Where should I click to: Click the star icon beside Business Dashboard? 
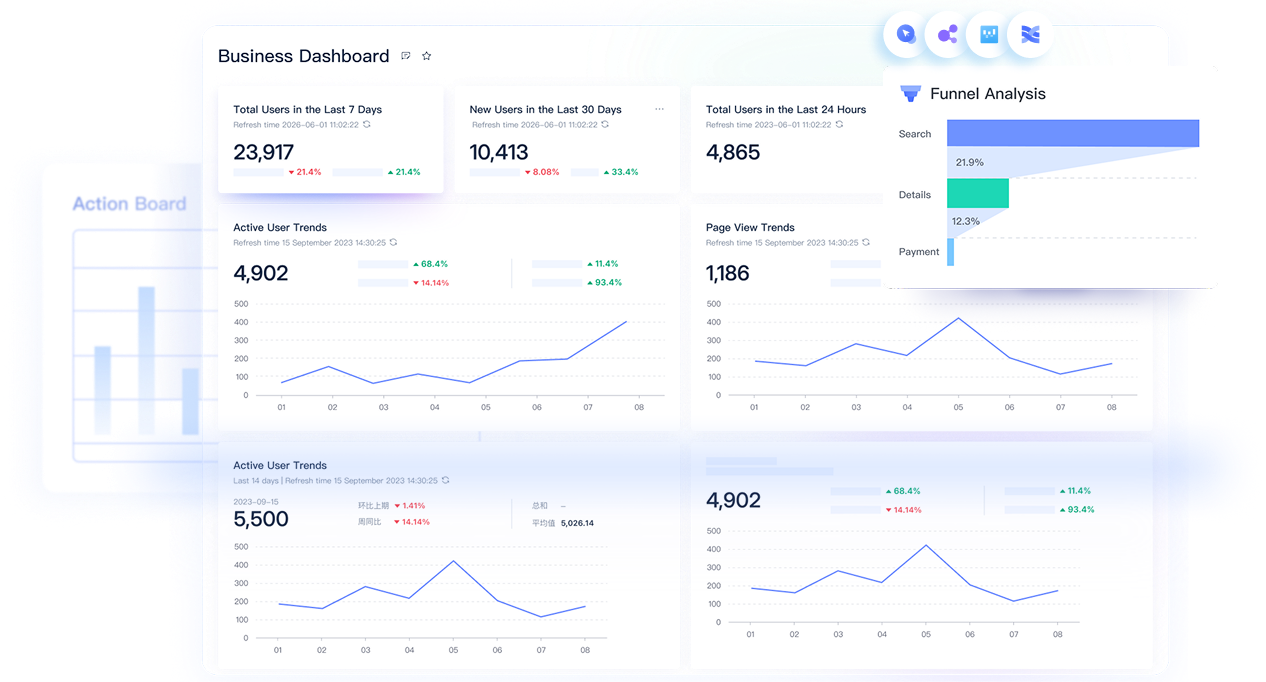tap(426, 56)
